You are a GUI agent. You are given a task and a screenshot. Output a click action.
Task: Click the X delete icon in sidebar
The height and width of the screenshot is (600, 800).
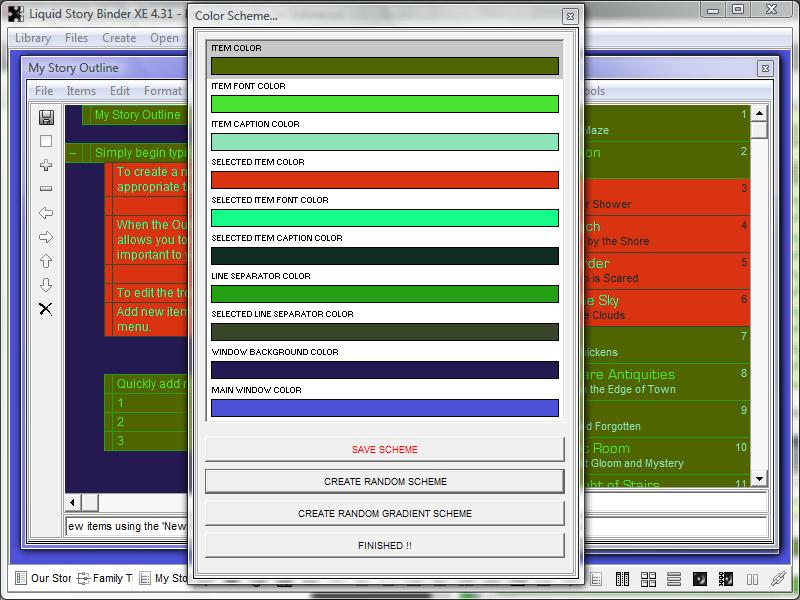46,309
